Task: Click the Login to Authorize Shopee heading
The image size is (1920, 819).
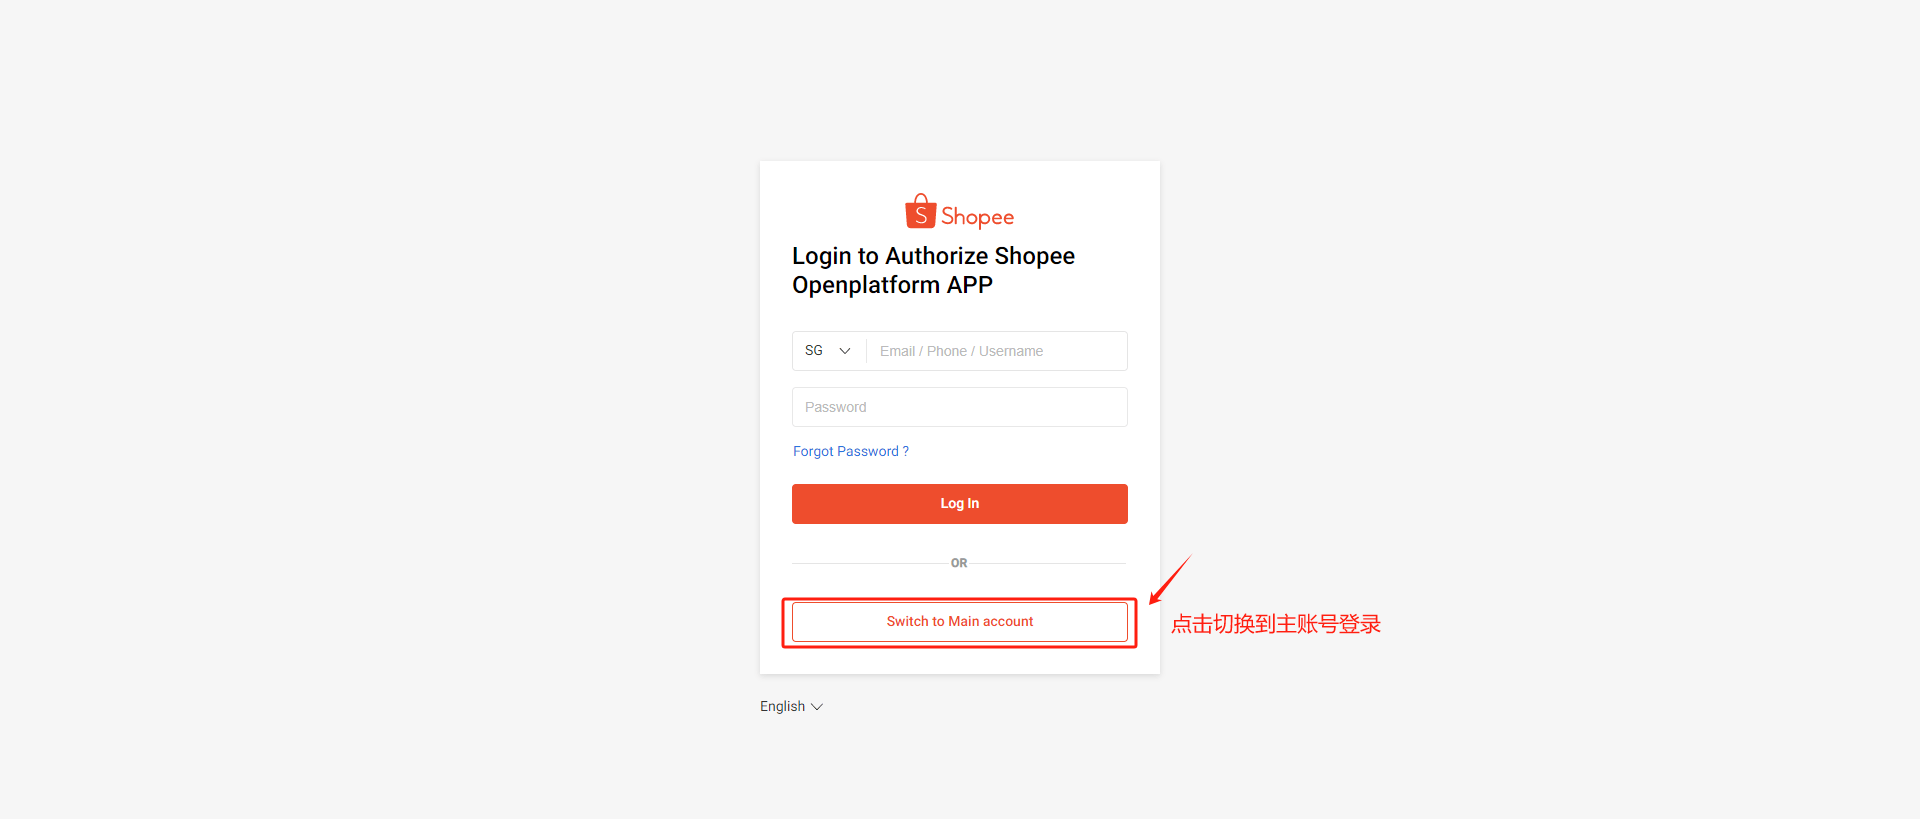Action: pos(933,256)
